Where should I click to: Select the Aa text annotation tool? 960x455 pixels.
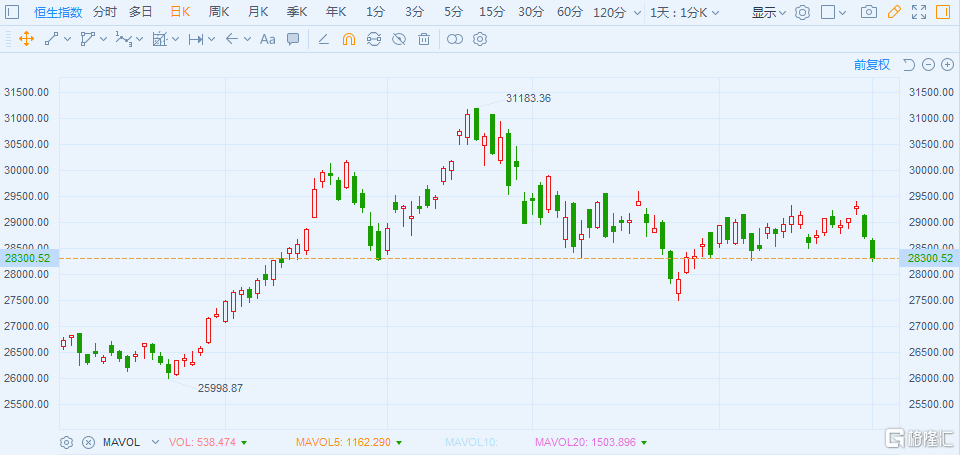click(x=268, y=39)
